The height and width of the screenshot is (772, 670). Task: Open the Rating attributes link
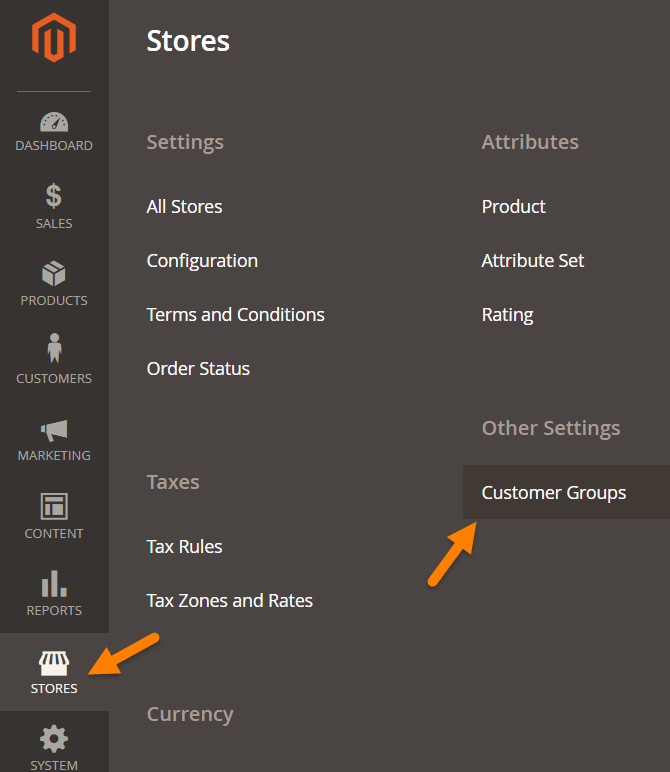tap(507, 315)
